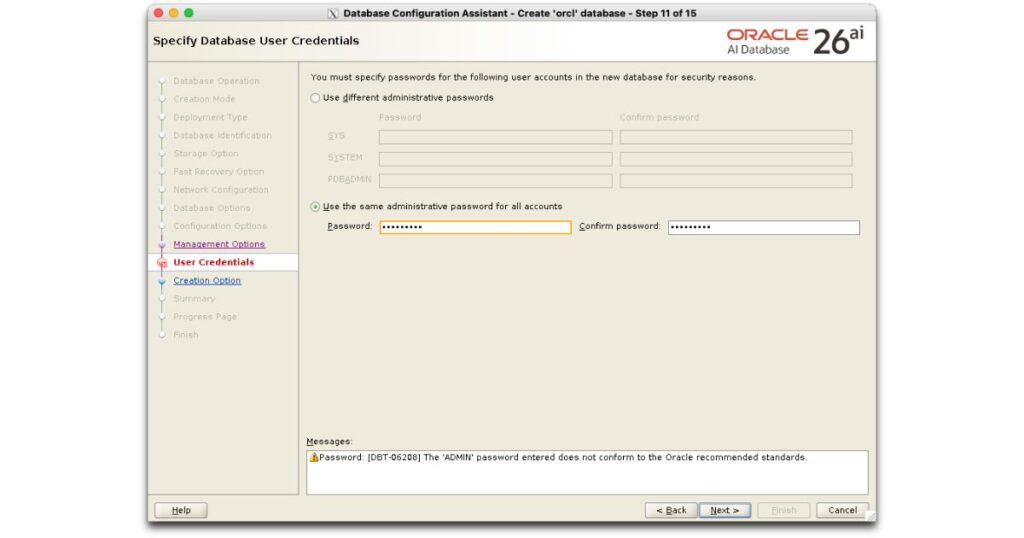Click the SYSTEM password field
The width and height of the screenshot is (1024, 538).
[496, 159]
